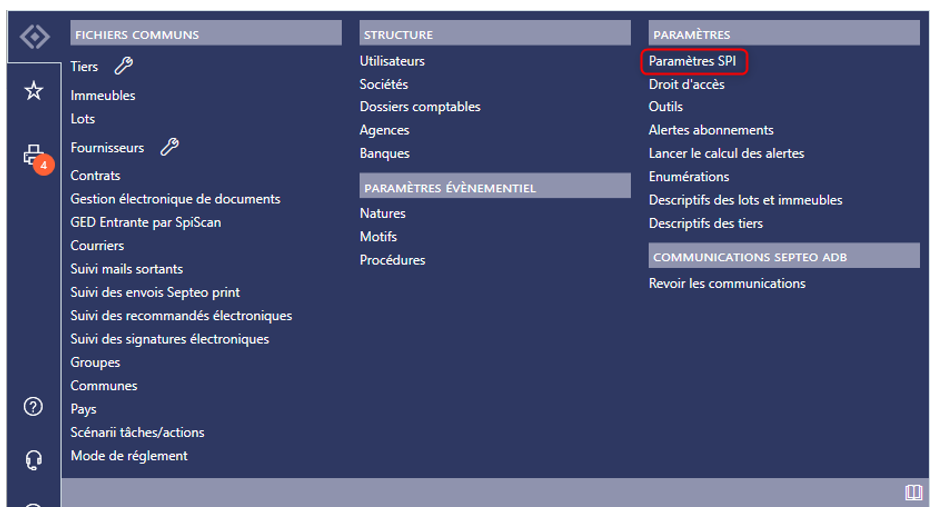The width and height of the screenshot is (943, 512).
Task: Click Droit d'accès entry
Action: [686, 85]
